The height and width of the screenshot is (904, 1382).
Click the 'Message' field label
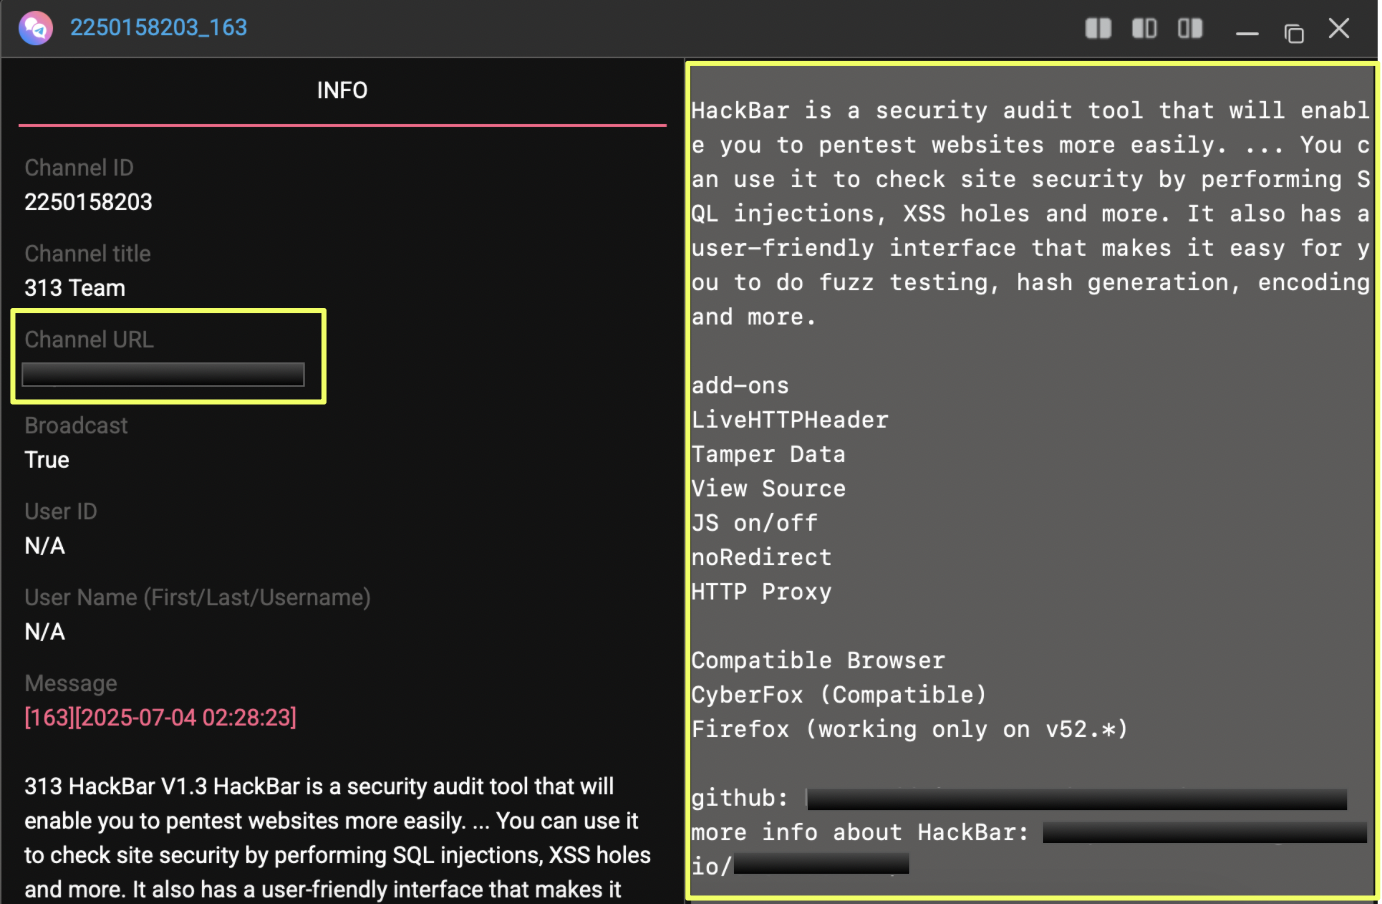coord(71,684)
